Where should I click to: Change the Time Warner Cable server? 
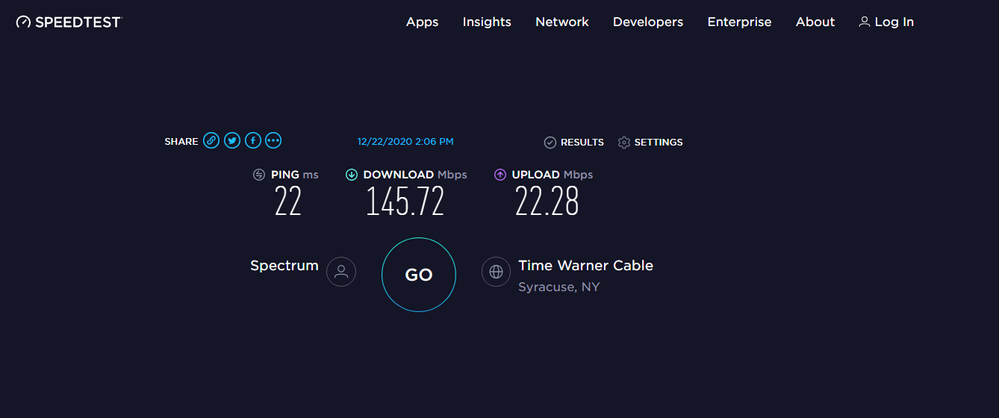585,266
